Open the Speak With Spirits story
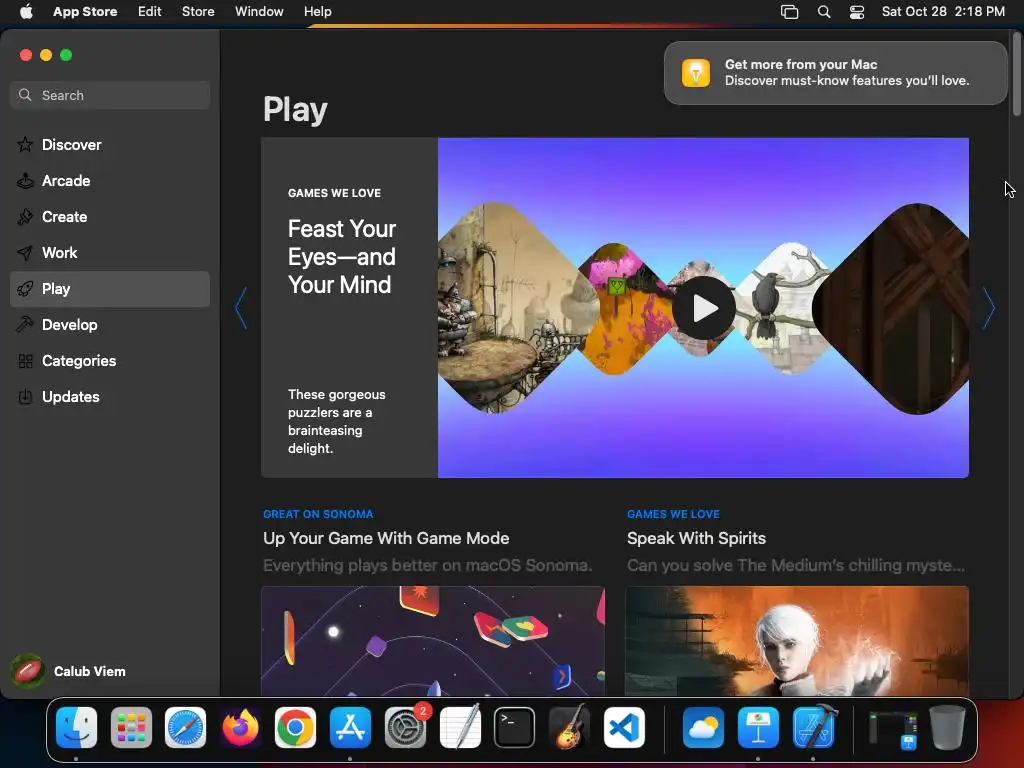The image size is (1024, 768). 696,538
